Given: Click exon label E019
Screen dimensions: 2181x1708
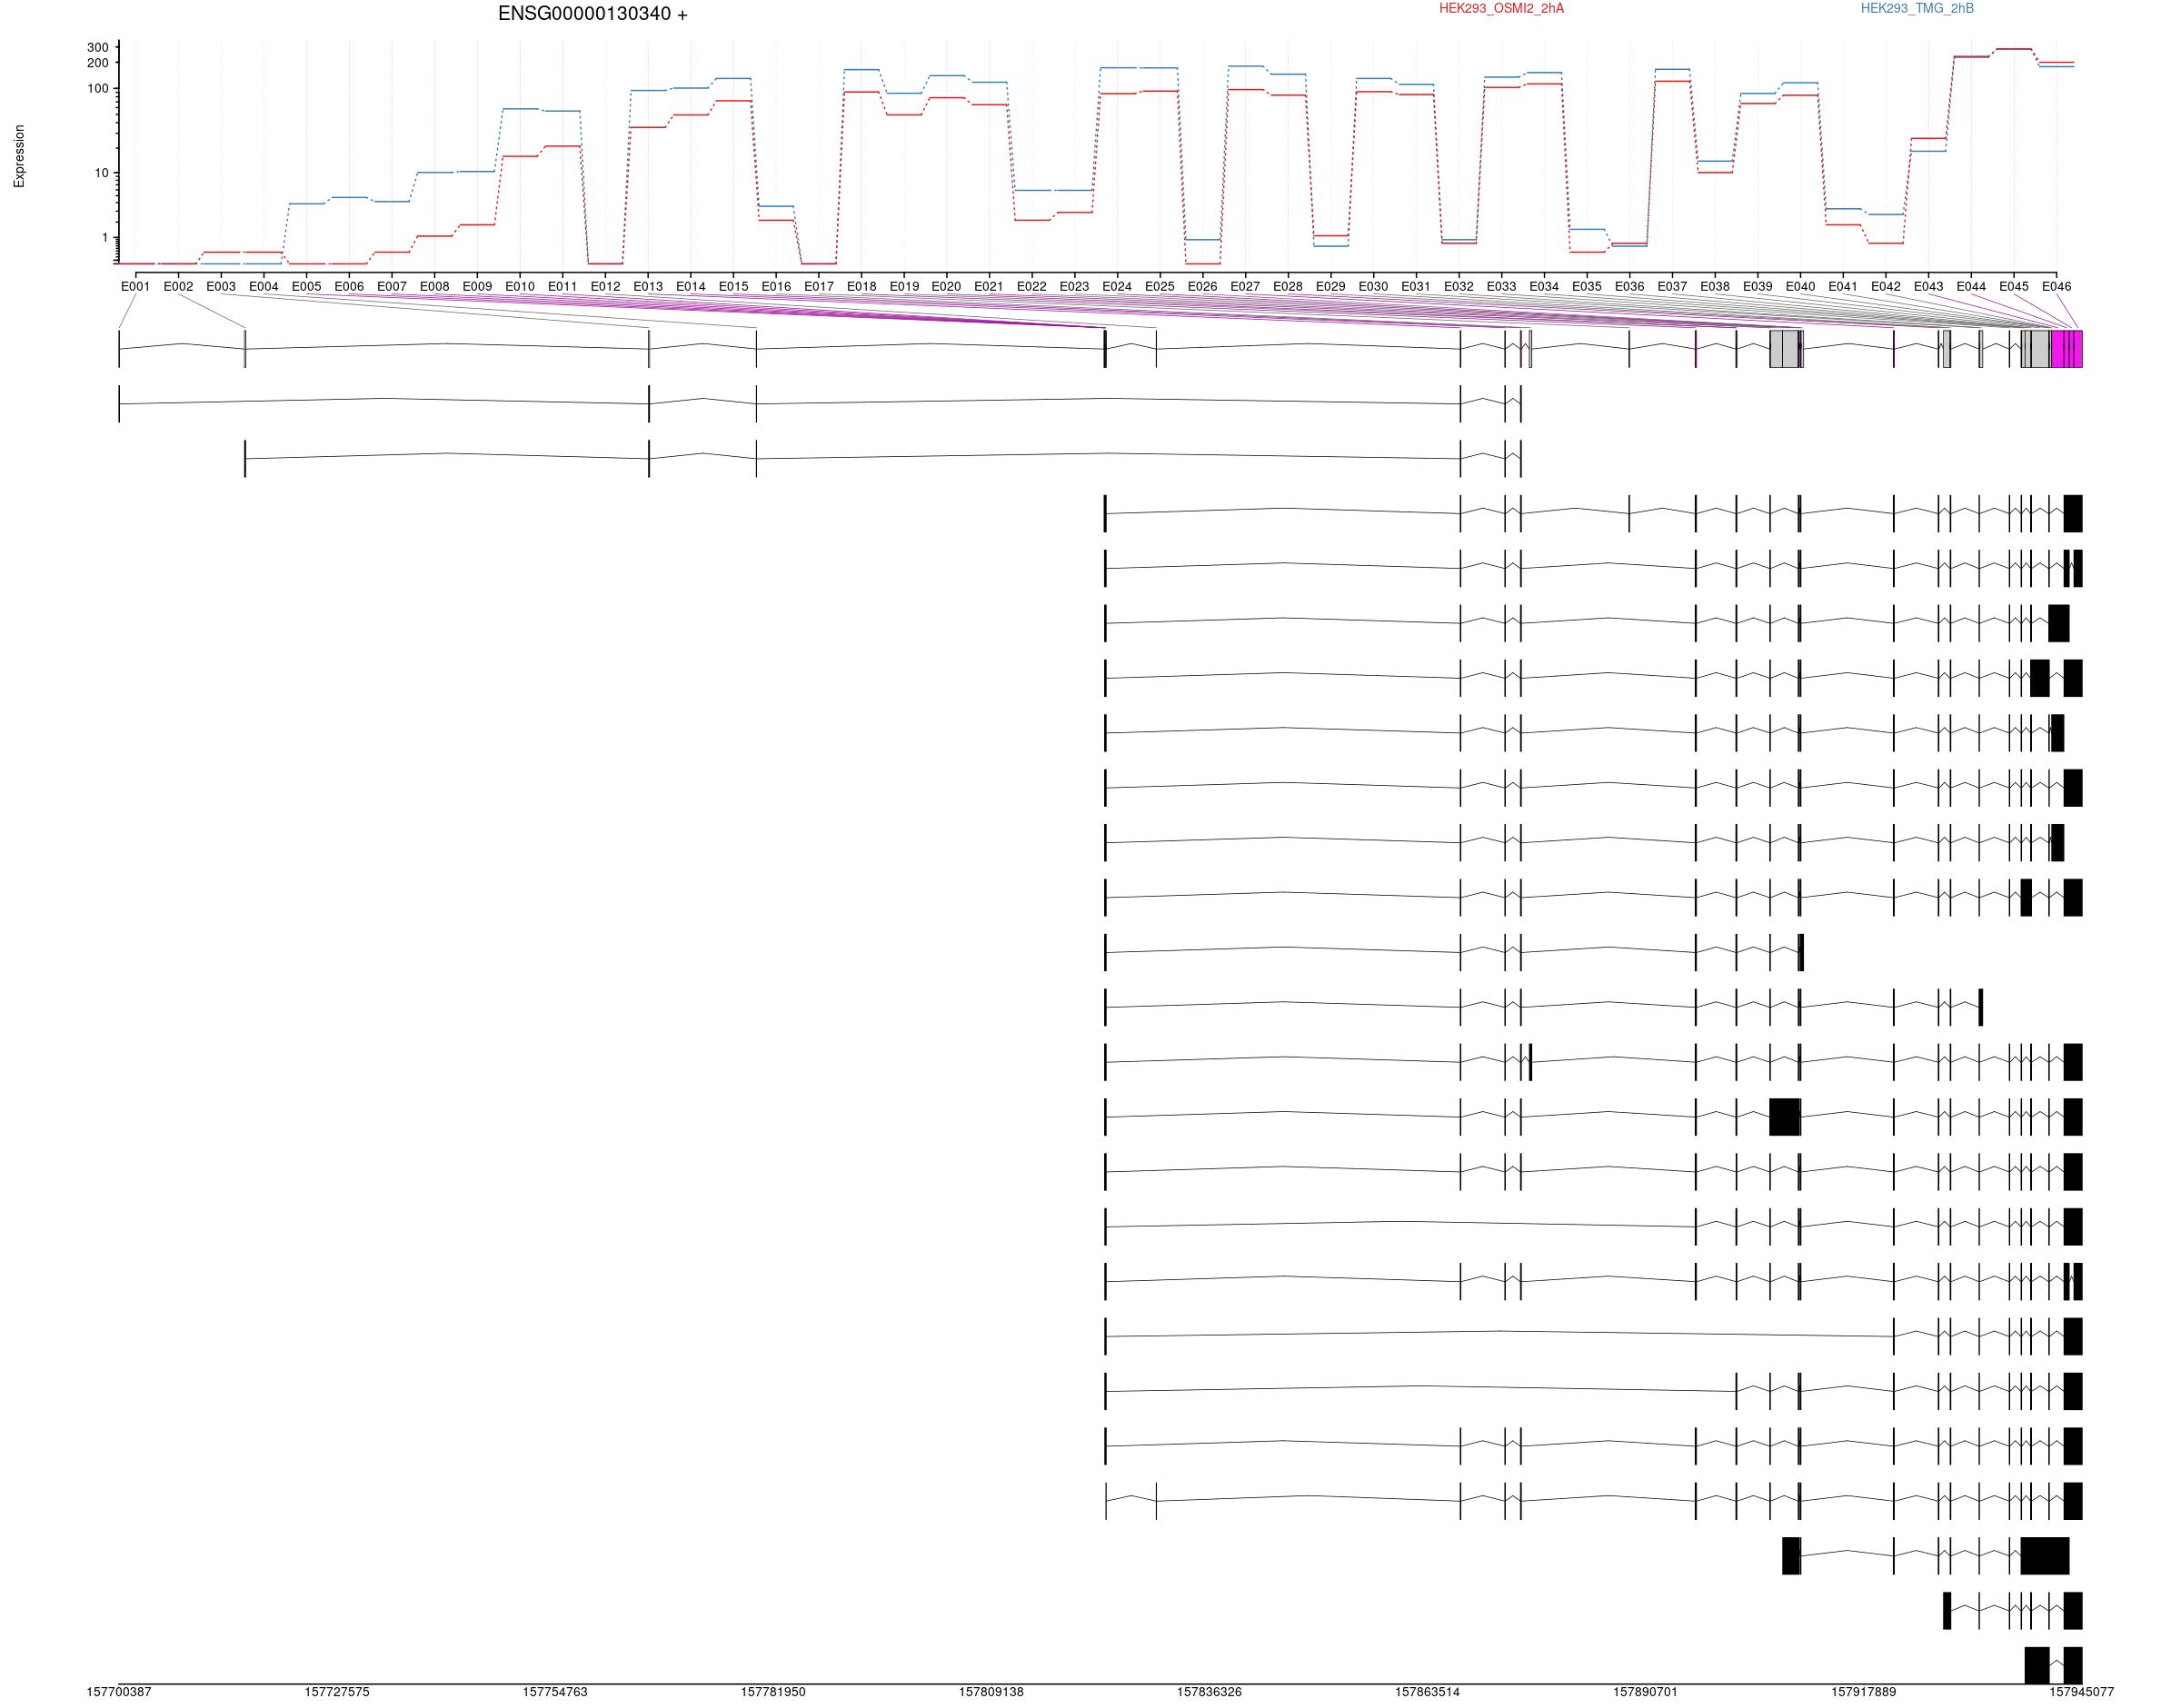Looking at the screenshot, I should (x=904, y=287).
